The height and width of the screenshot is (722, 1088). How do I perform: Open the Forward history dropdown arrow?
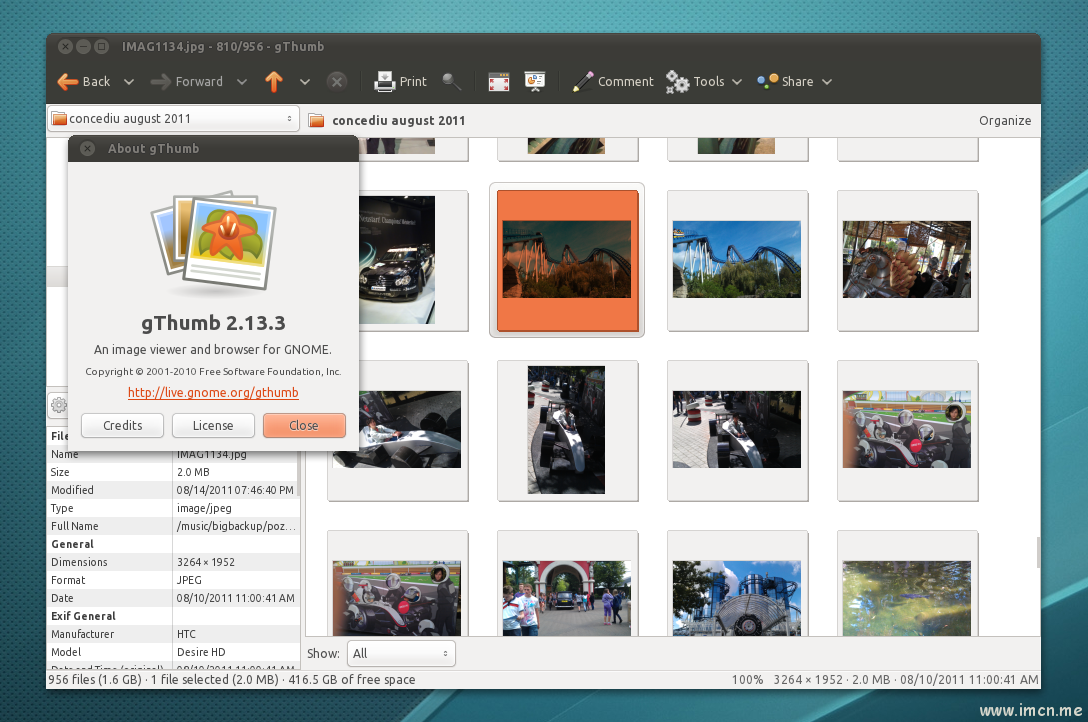point(242,82)
